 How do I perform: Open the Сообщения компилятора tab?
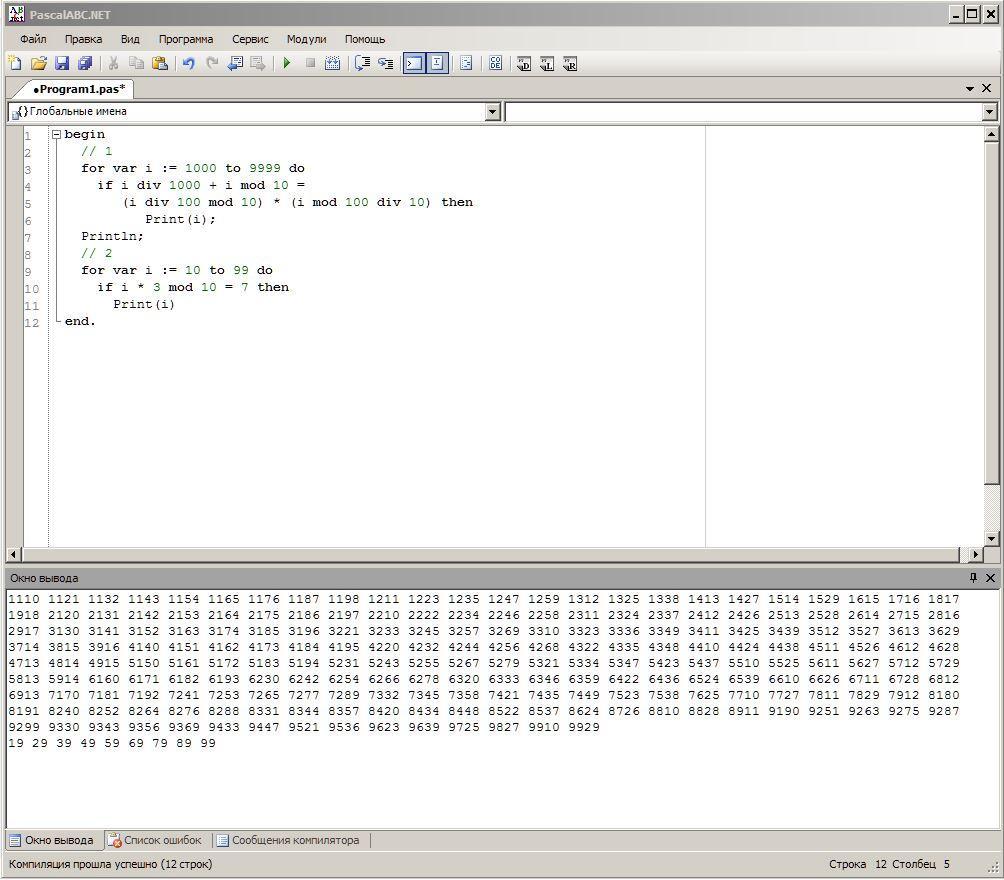coord(289,840)
